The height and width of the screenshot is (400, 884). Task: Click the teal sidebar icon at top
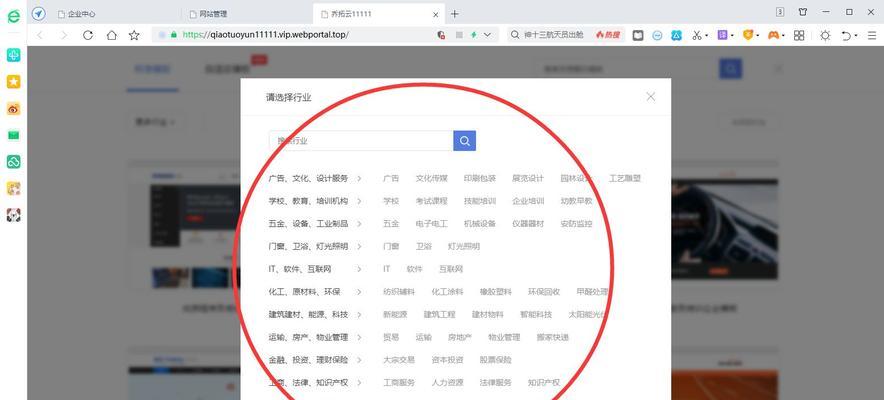tap(14, 55)
